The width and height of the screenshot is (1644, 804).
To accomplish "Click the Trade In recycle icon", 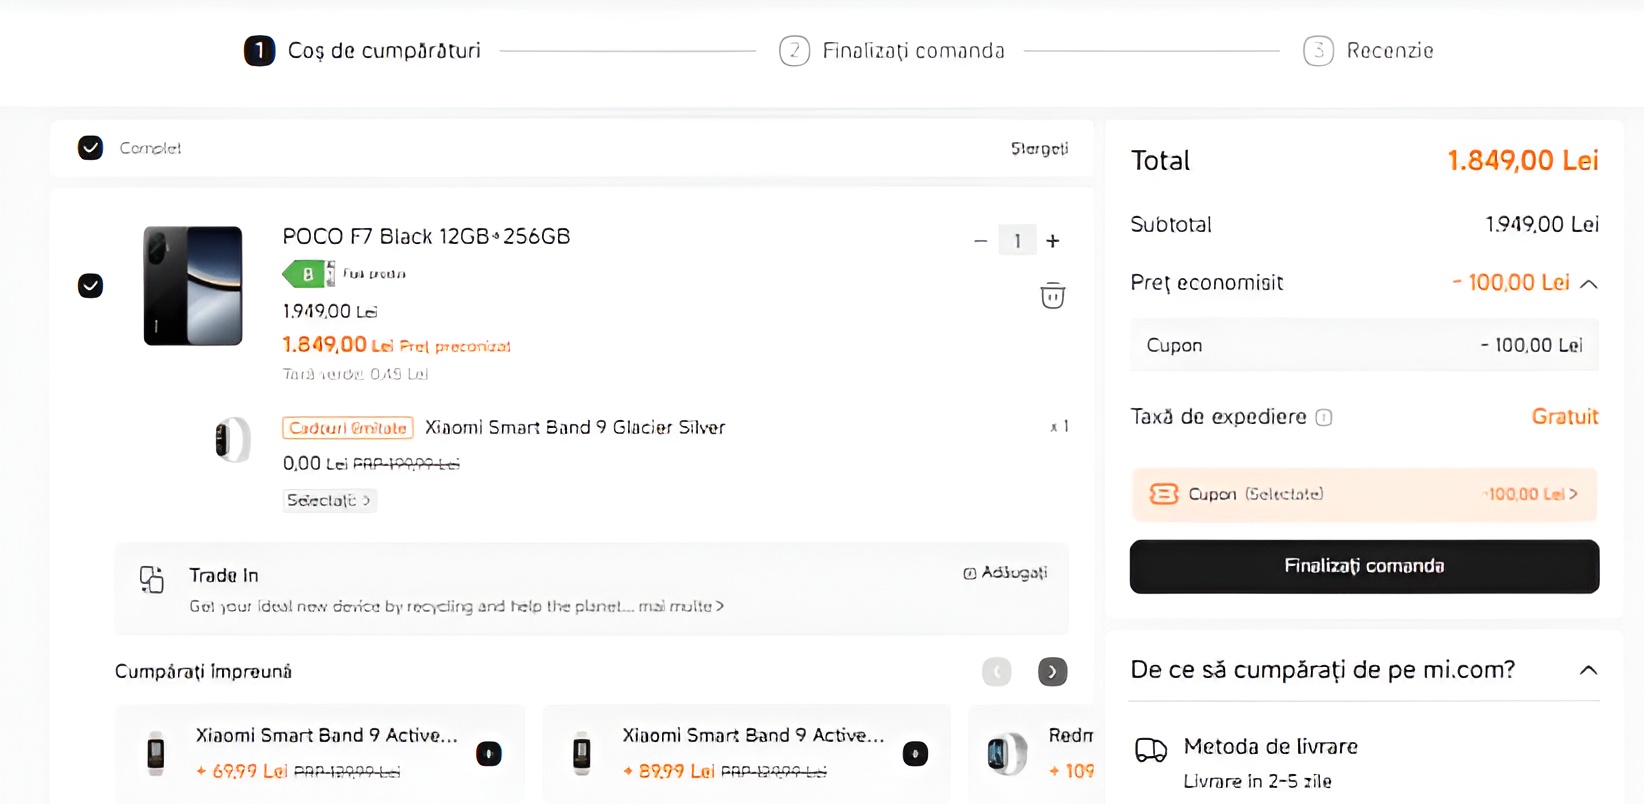I will click(152, 579).
